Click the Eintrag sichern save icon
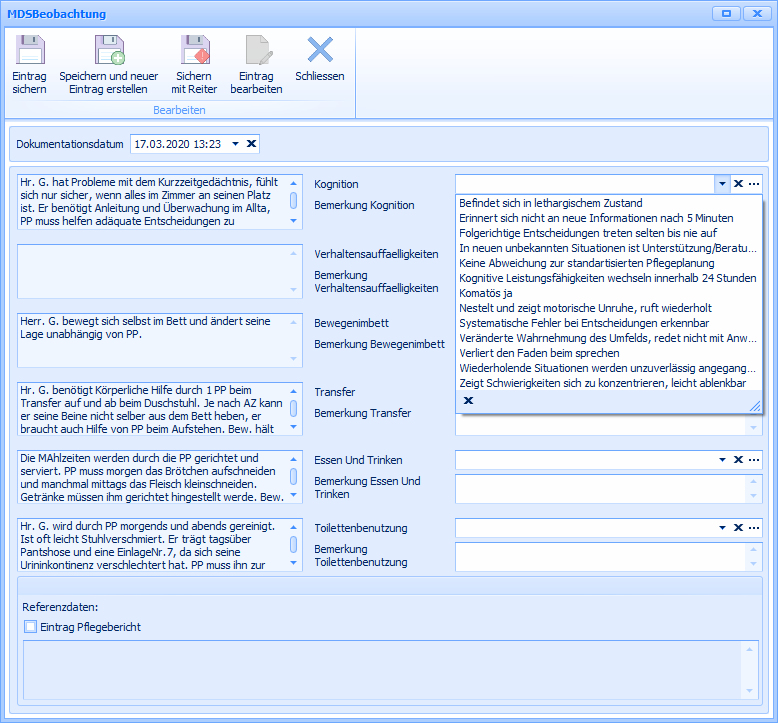This screenshot has width=778, height=723. [x=29, y=50]
